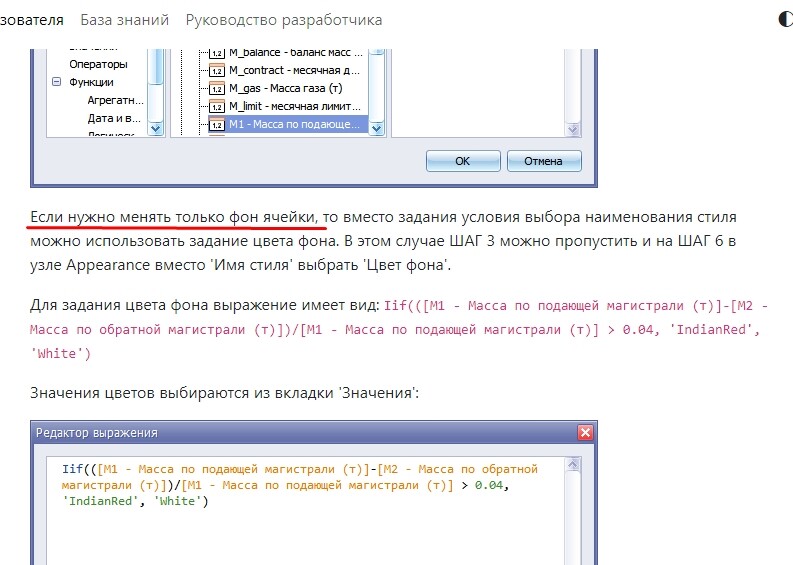Click the M_contract field icon
This screenshot has height=565, width=793.
pos(216,70)
